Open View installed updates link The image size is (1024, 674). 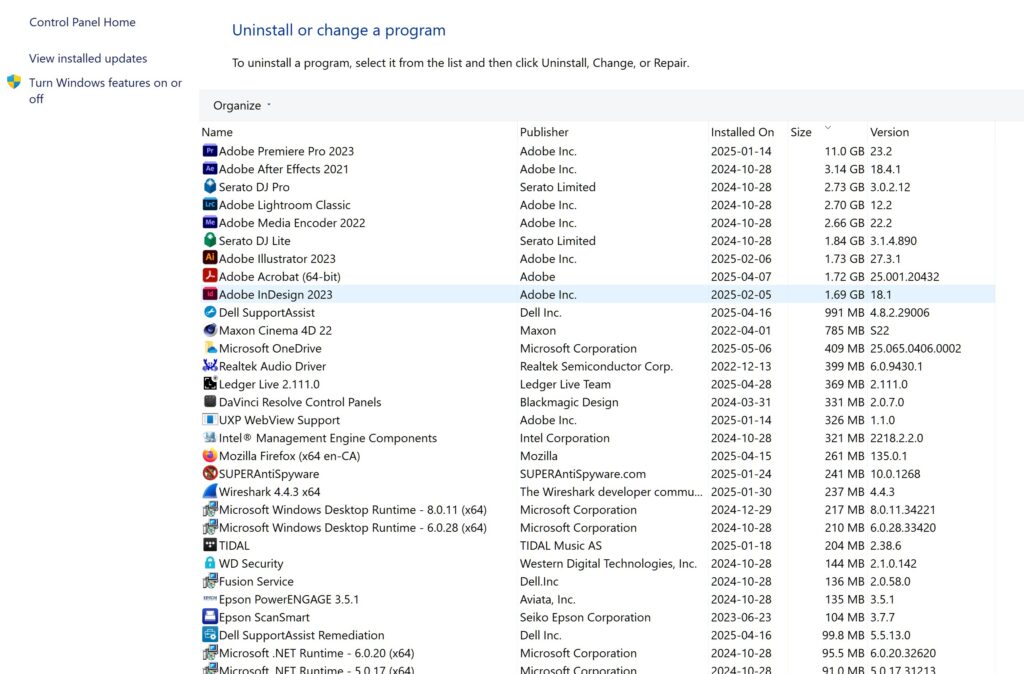tap(88, 58)
